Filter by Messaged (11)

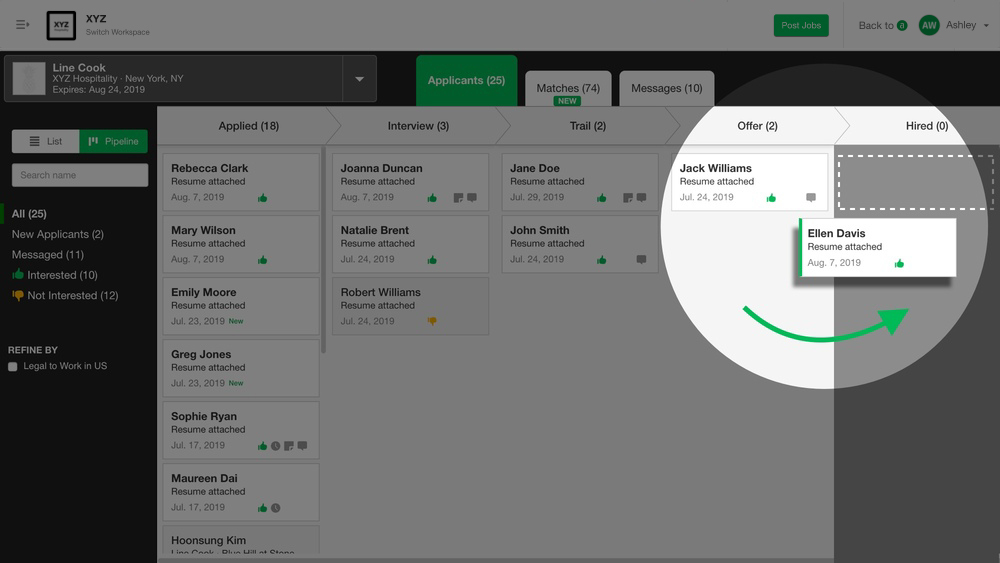point(48,254)
